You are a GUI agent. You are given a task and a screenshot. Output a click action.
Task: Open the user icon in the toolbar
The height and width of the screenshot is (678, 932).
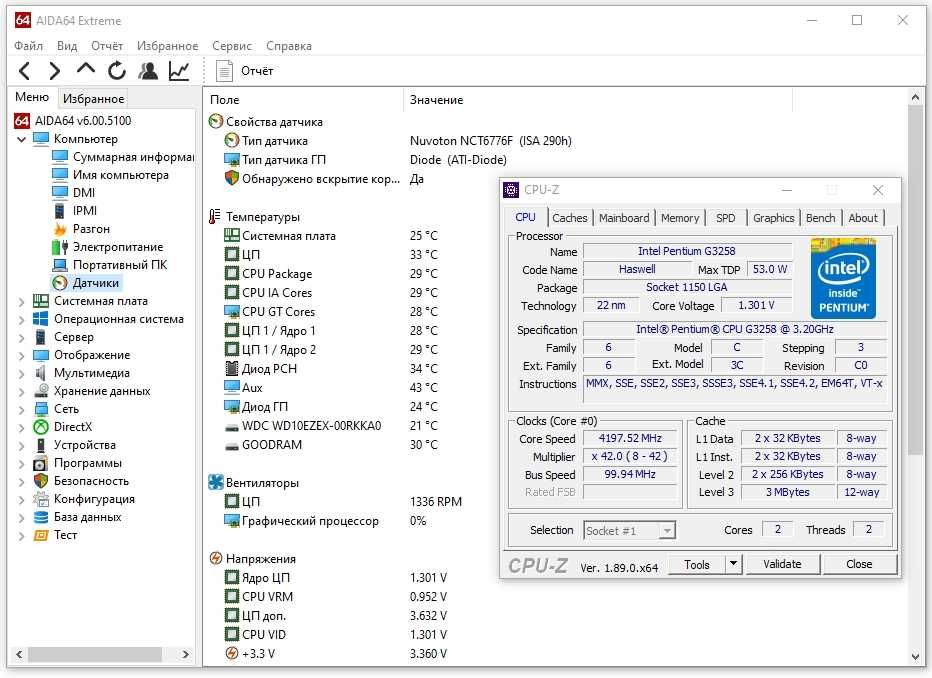point(148,71)
